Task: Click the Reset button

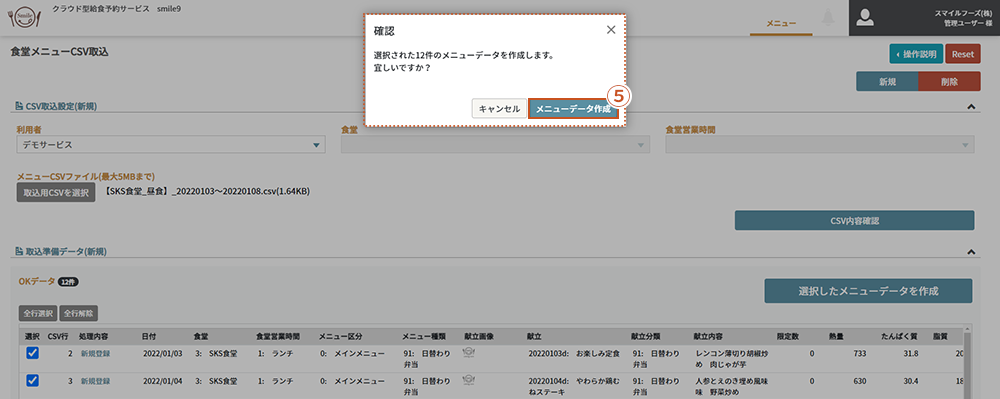Action: (963, 54)
